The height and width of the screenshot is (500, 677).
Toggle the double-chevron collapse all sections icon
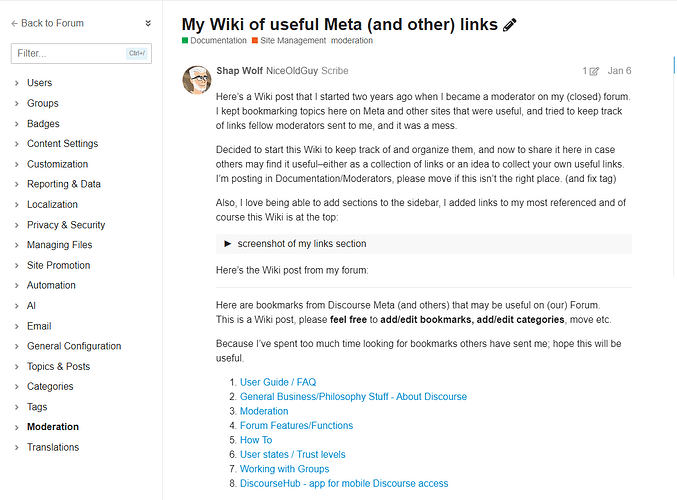[x=148, y=23]
